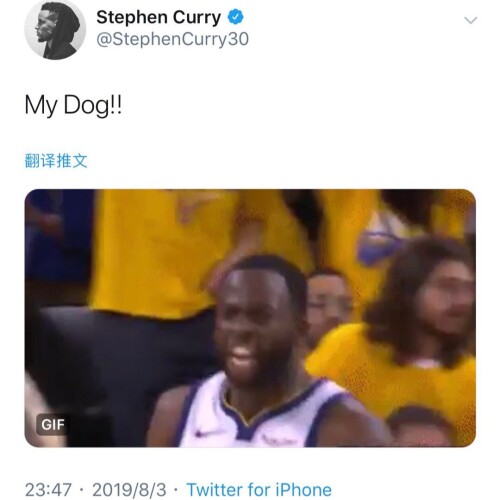Open Stephen Curry's profile avatar
This screenshot has width=500, height=500.
pos(55,29)
